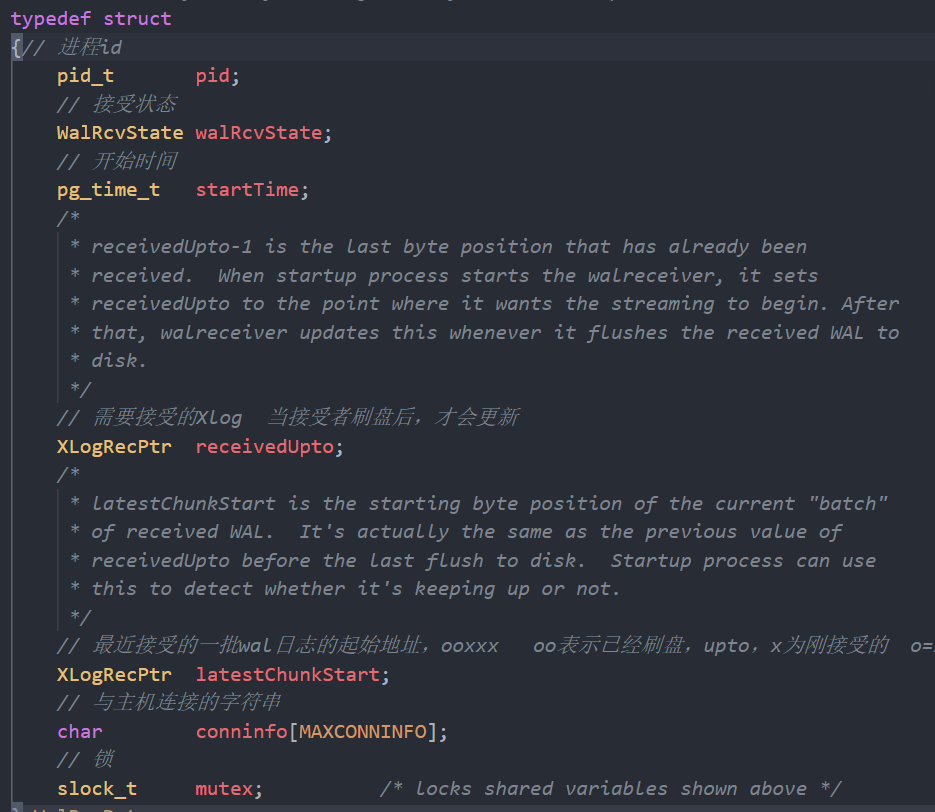Select 'XLogRecPtr' type before latestChunkStart

coord(114,674)
